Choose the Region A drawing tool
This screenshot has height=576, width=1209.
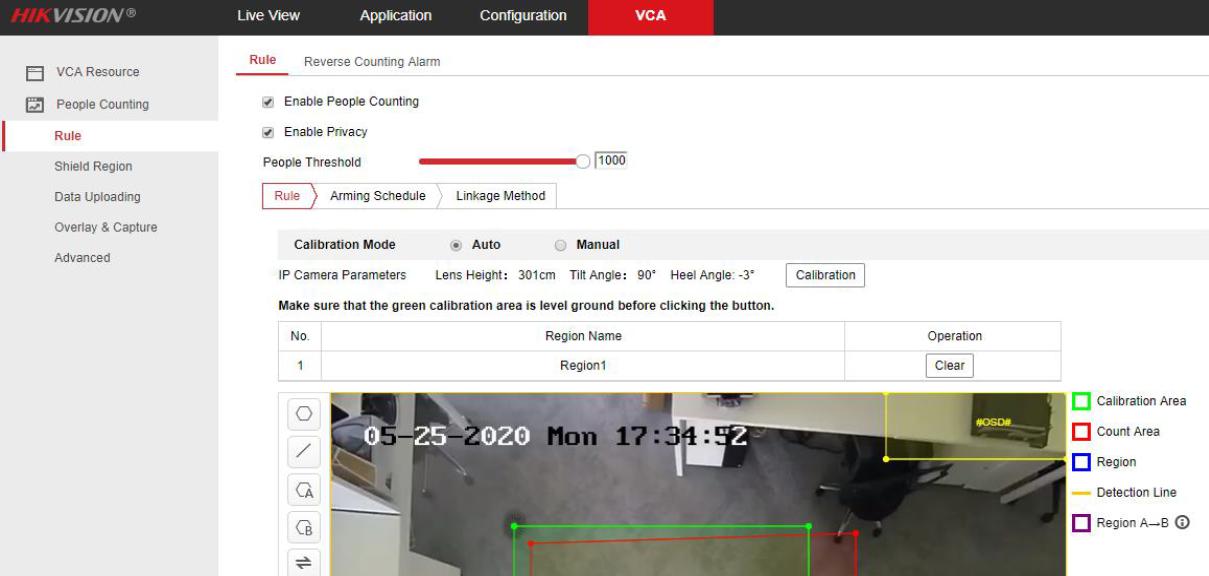pos(304,490)
